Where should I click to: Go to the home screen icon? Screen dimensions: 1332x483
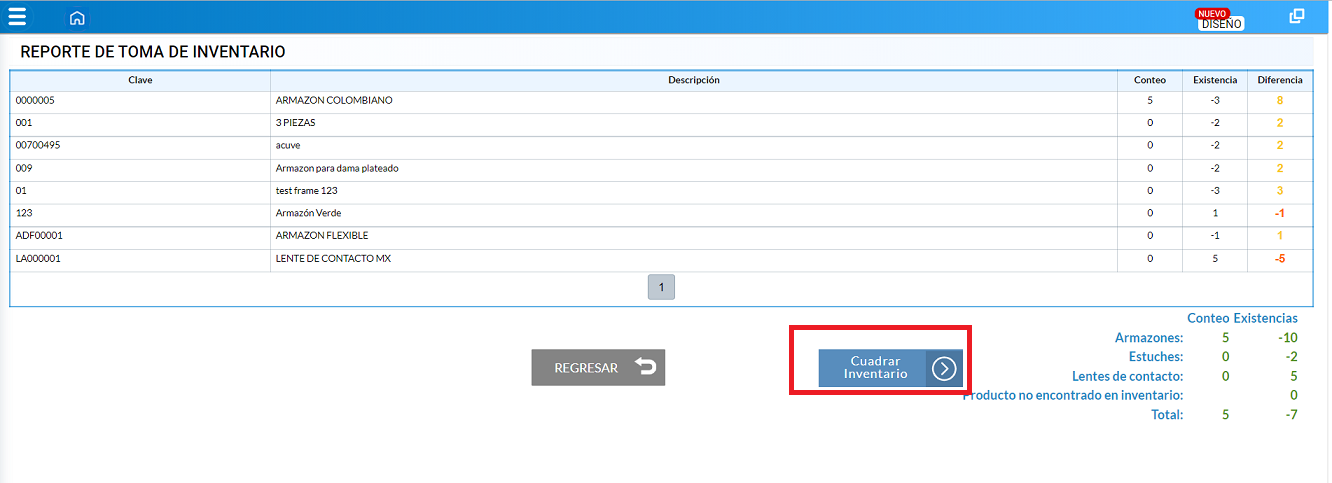click(77, 18)
